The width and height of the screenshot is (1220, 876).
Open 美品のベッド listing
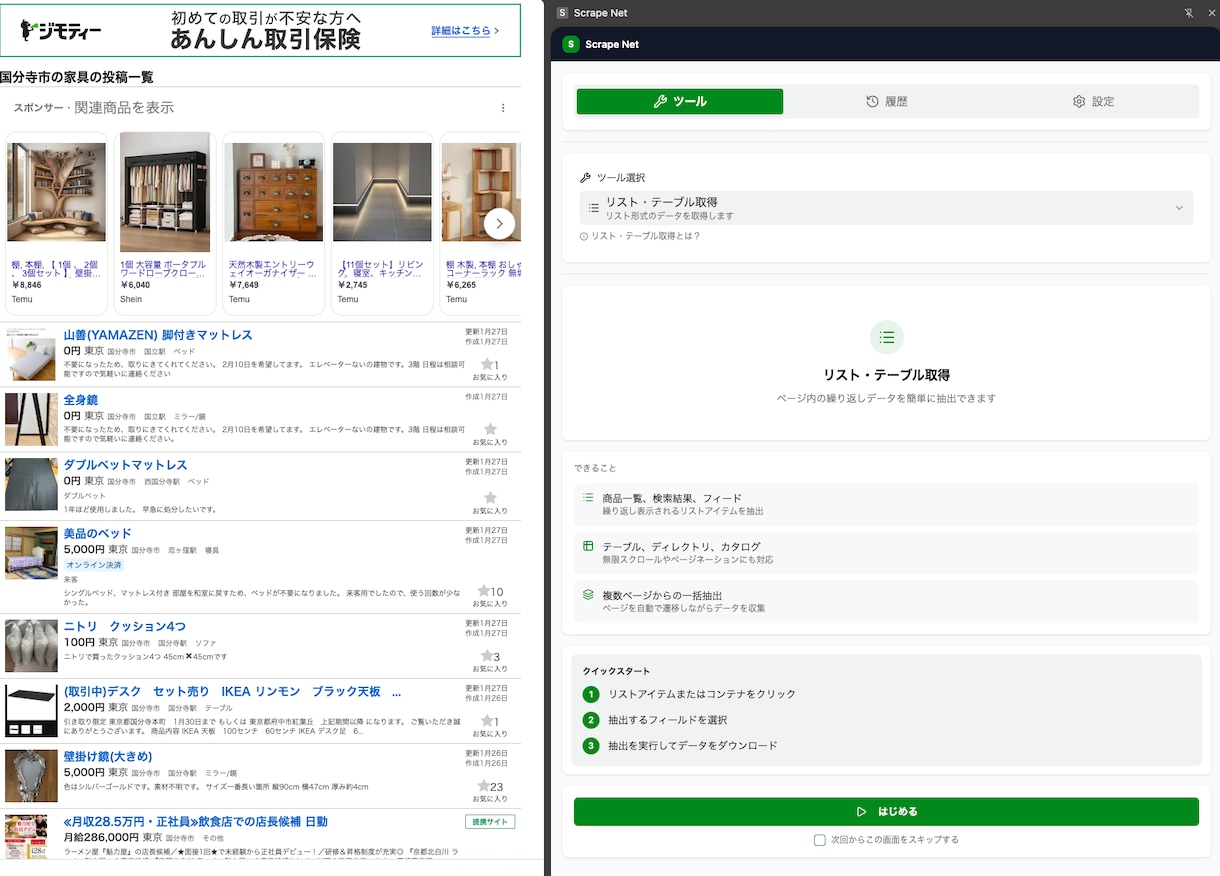click(x=98, y=534)
